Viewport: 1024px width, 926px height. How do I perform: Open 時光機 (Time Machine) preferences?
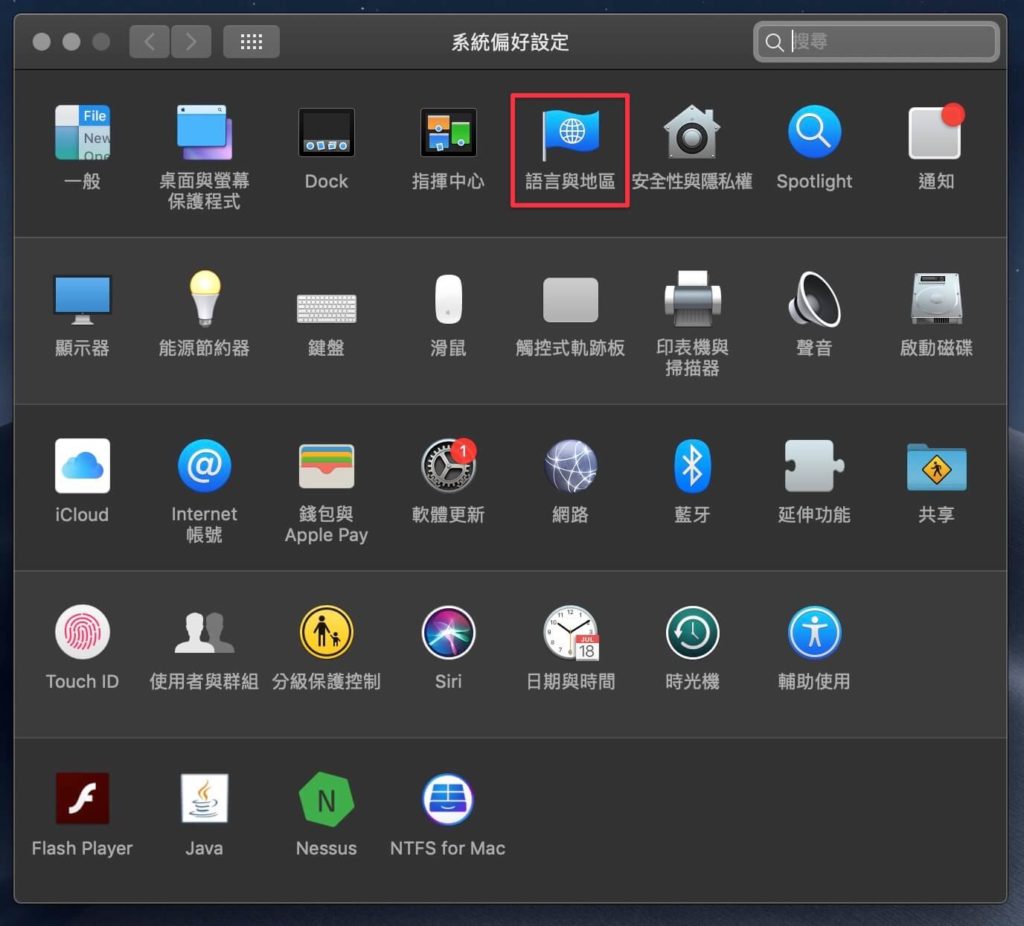692,632
